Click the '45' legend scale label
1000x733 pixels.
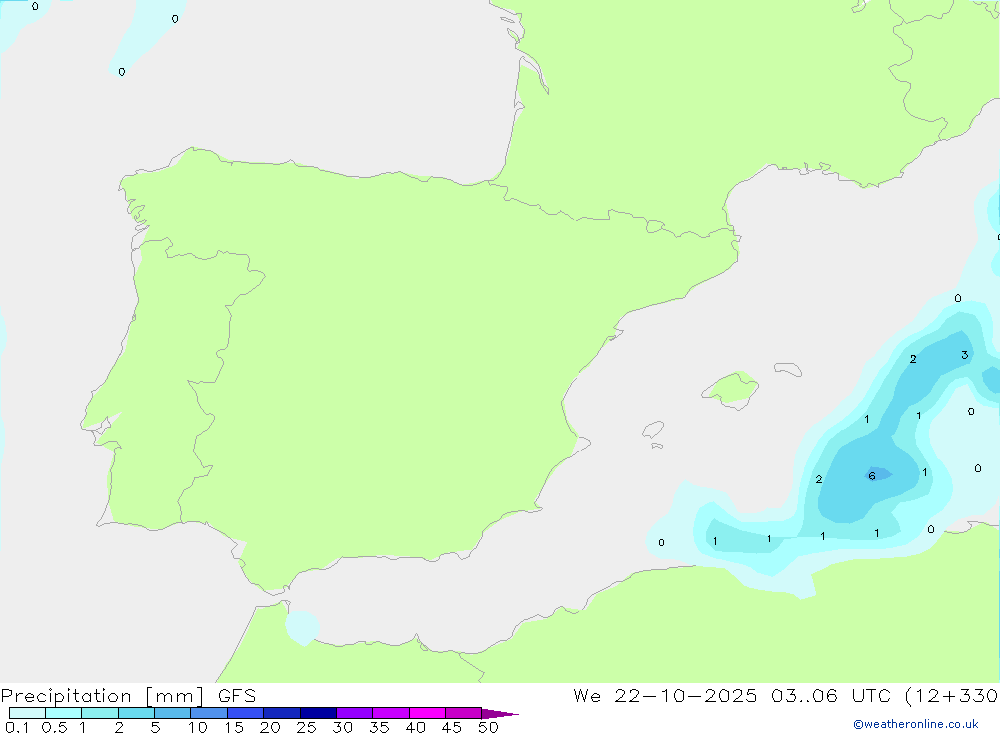click(x=452, y=727)
